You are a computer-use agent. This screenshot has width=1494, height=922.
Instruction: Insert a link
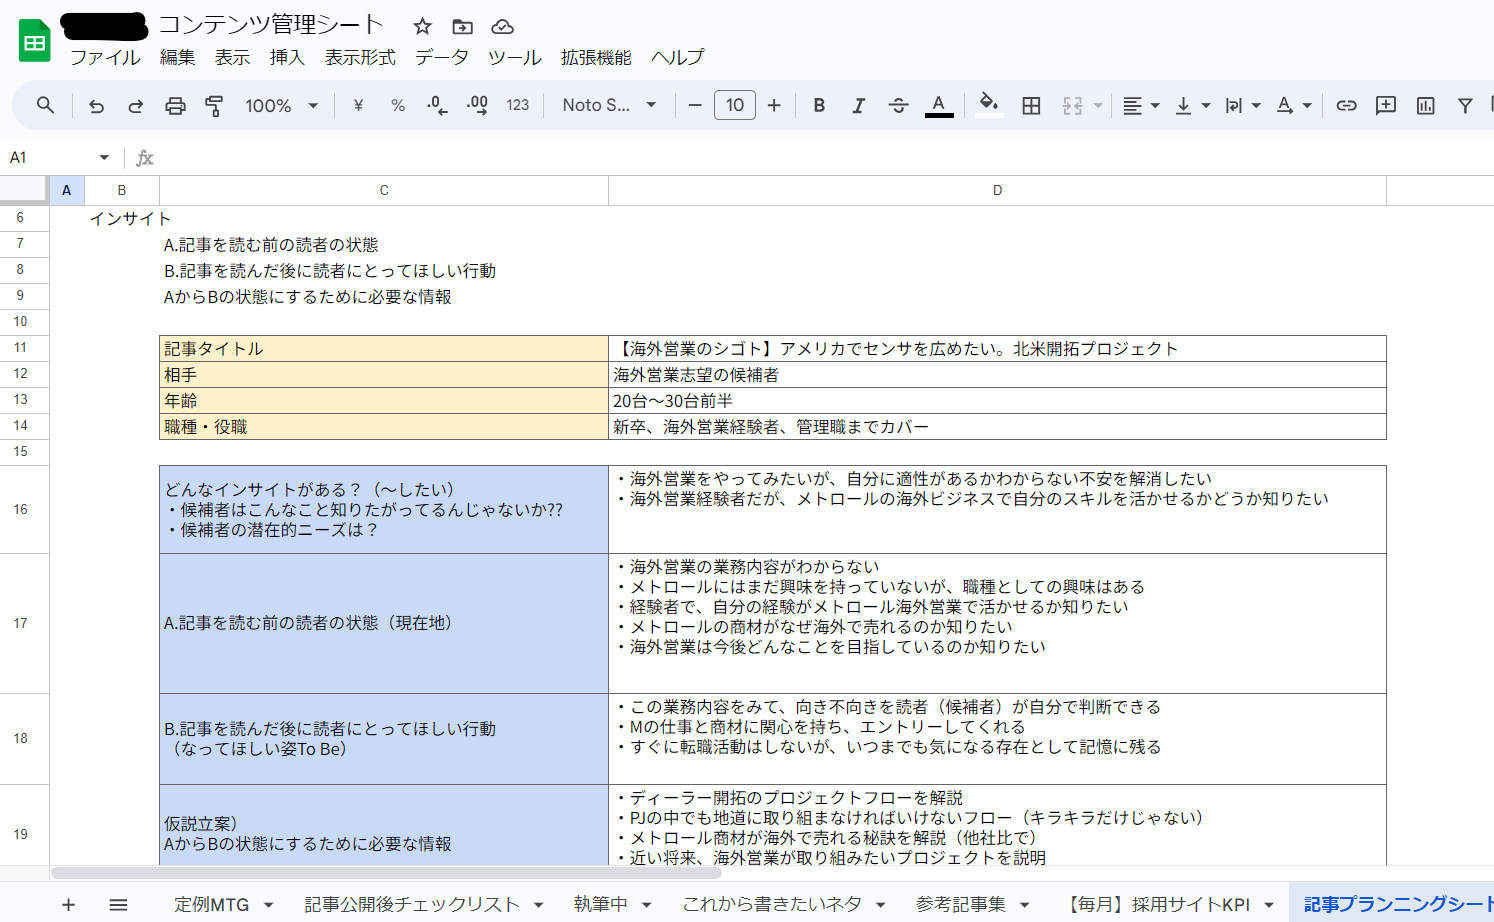(1346, 105)
